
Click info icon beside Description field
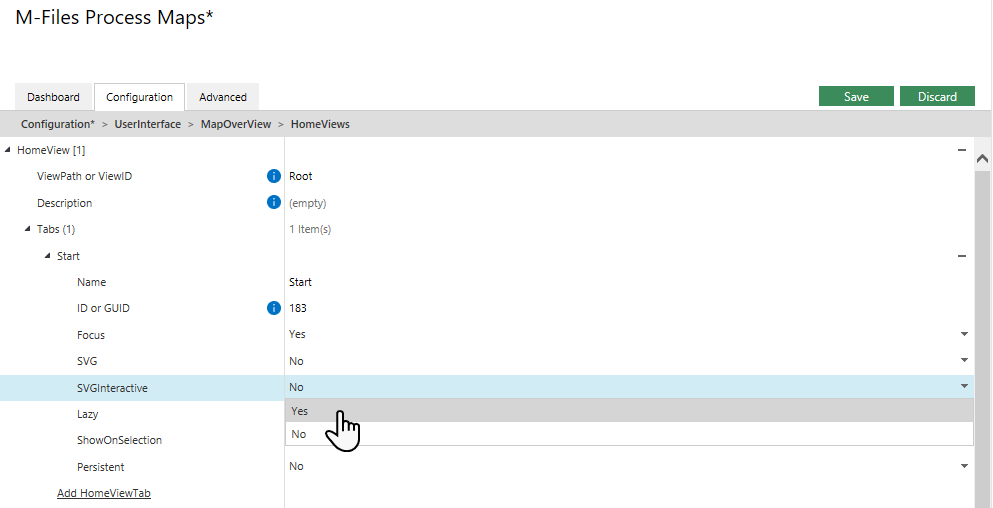click(x=274, y=203)
